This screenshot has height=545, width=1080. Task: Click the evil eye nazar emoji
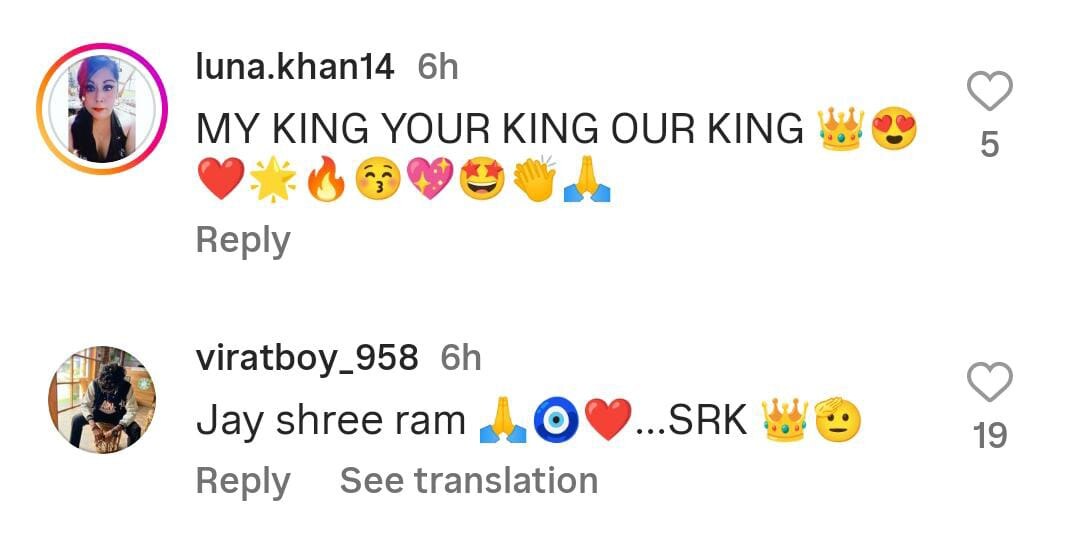tap(555, 421)
